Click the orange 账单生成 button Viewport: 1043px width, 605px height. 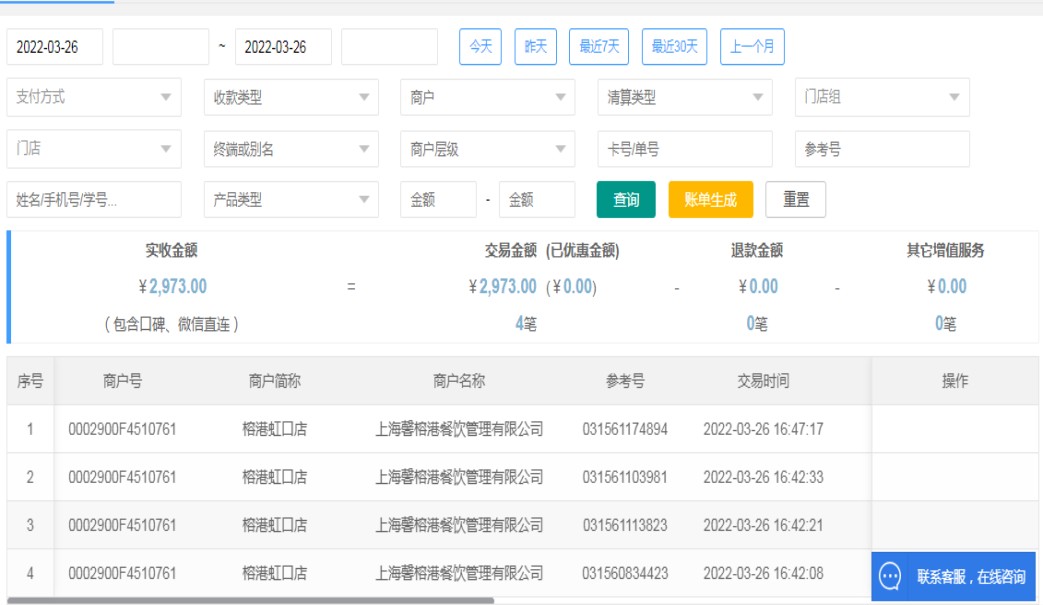(710, 200)
